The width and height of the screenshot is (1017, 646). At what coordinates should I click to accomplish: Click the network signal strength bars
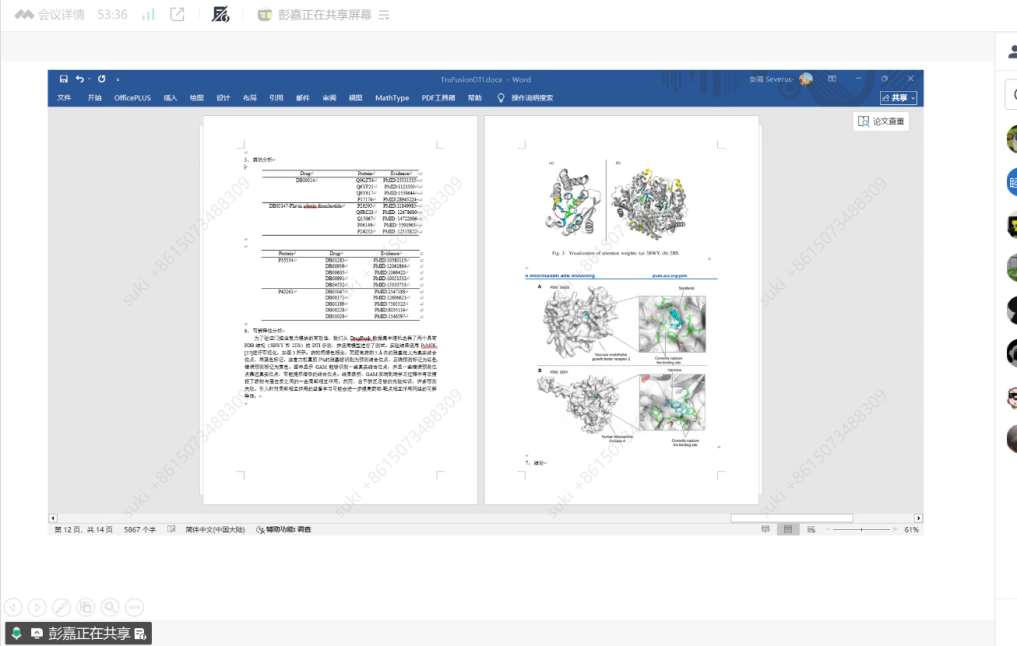(148, 15)
